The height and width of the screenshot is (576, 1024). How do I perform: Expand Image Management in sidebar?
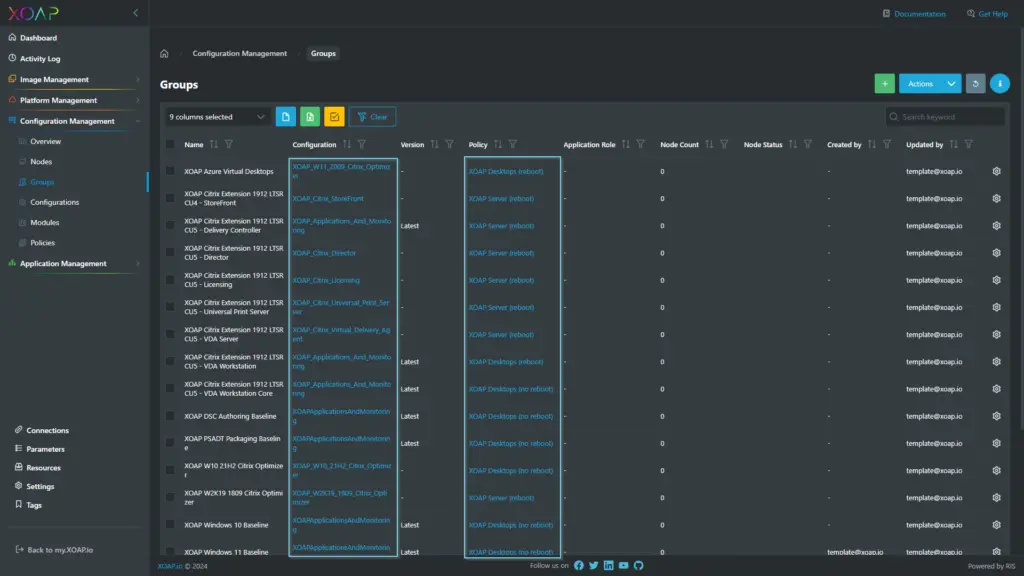tap(74, 80)
